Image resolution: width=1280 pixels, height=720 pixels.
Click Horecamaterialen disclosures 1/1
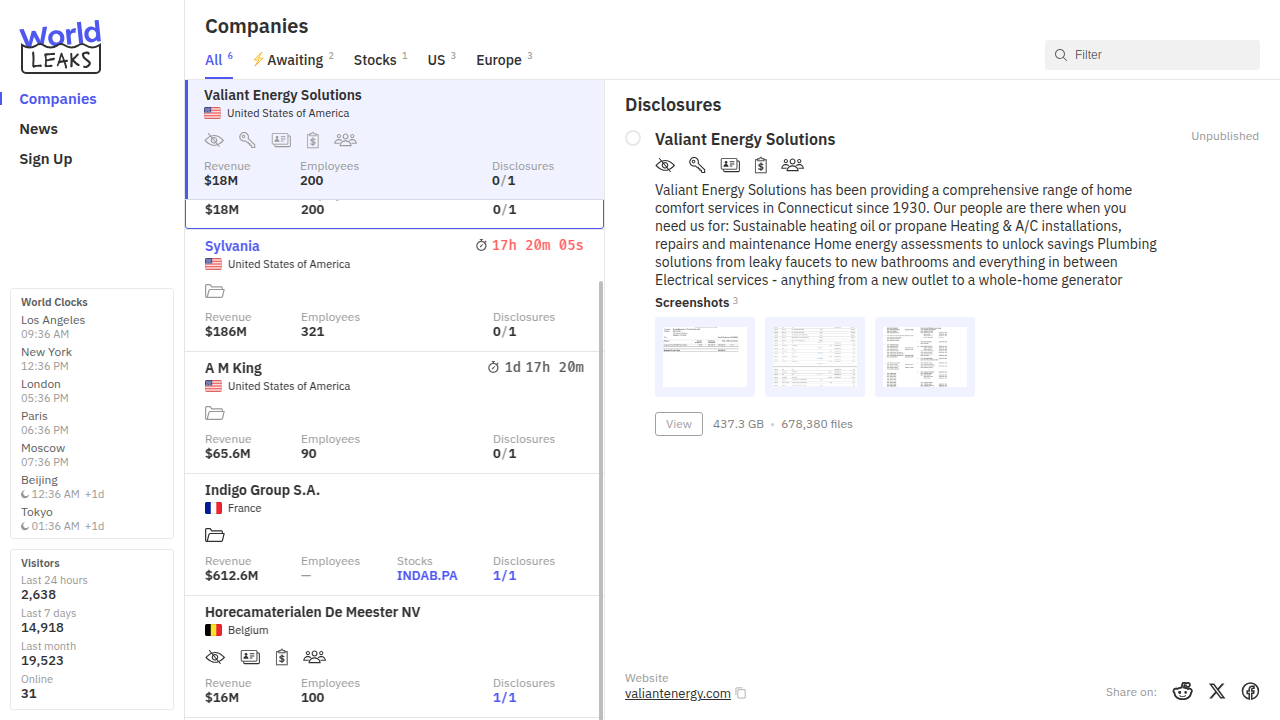click(505, 698)
